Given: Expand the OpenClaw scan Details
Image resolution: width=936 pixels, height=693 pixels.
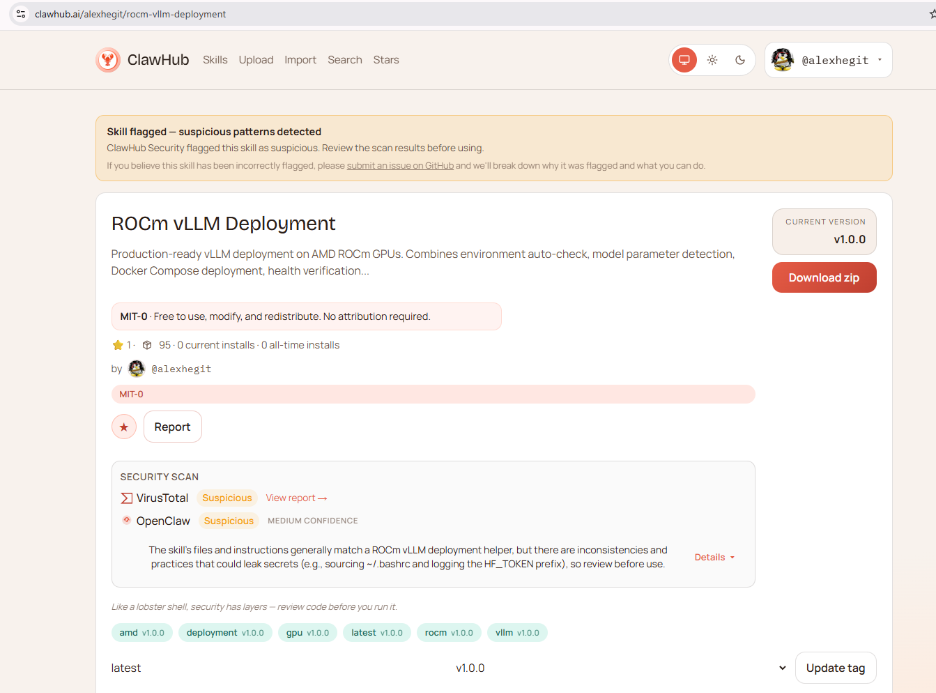Looking at the screenshot, I should pos(715,557).
